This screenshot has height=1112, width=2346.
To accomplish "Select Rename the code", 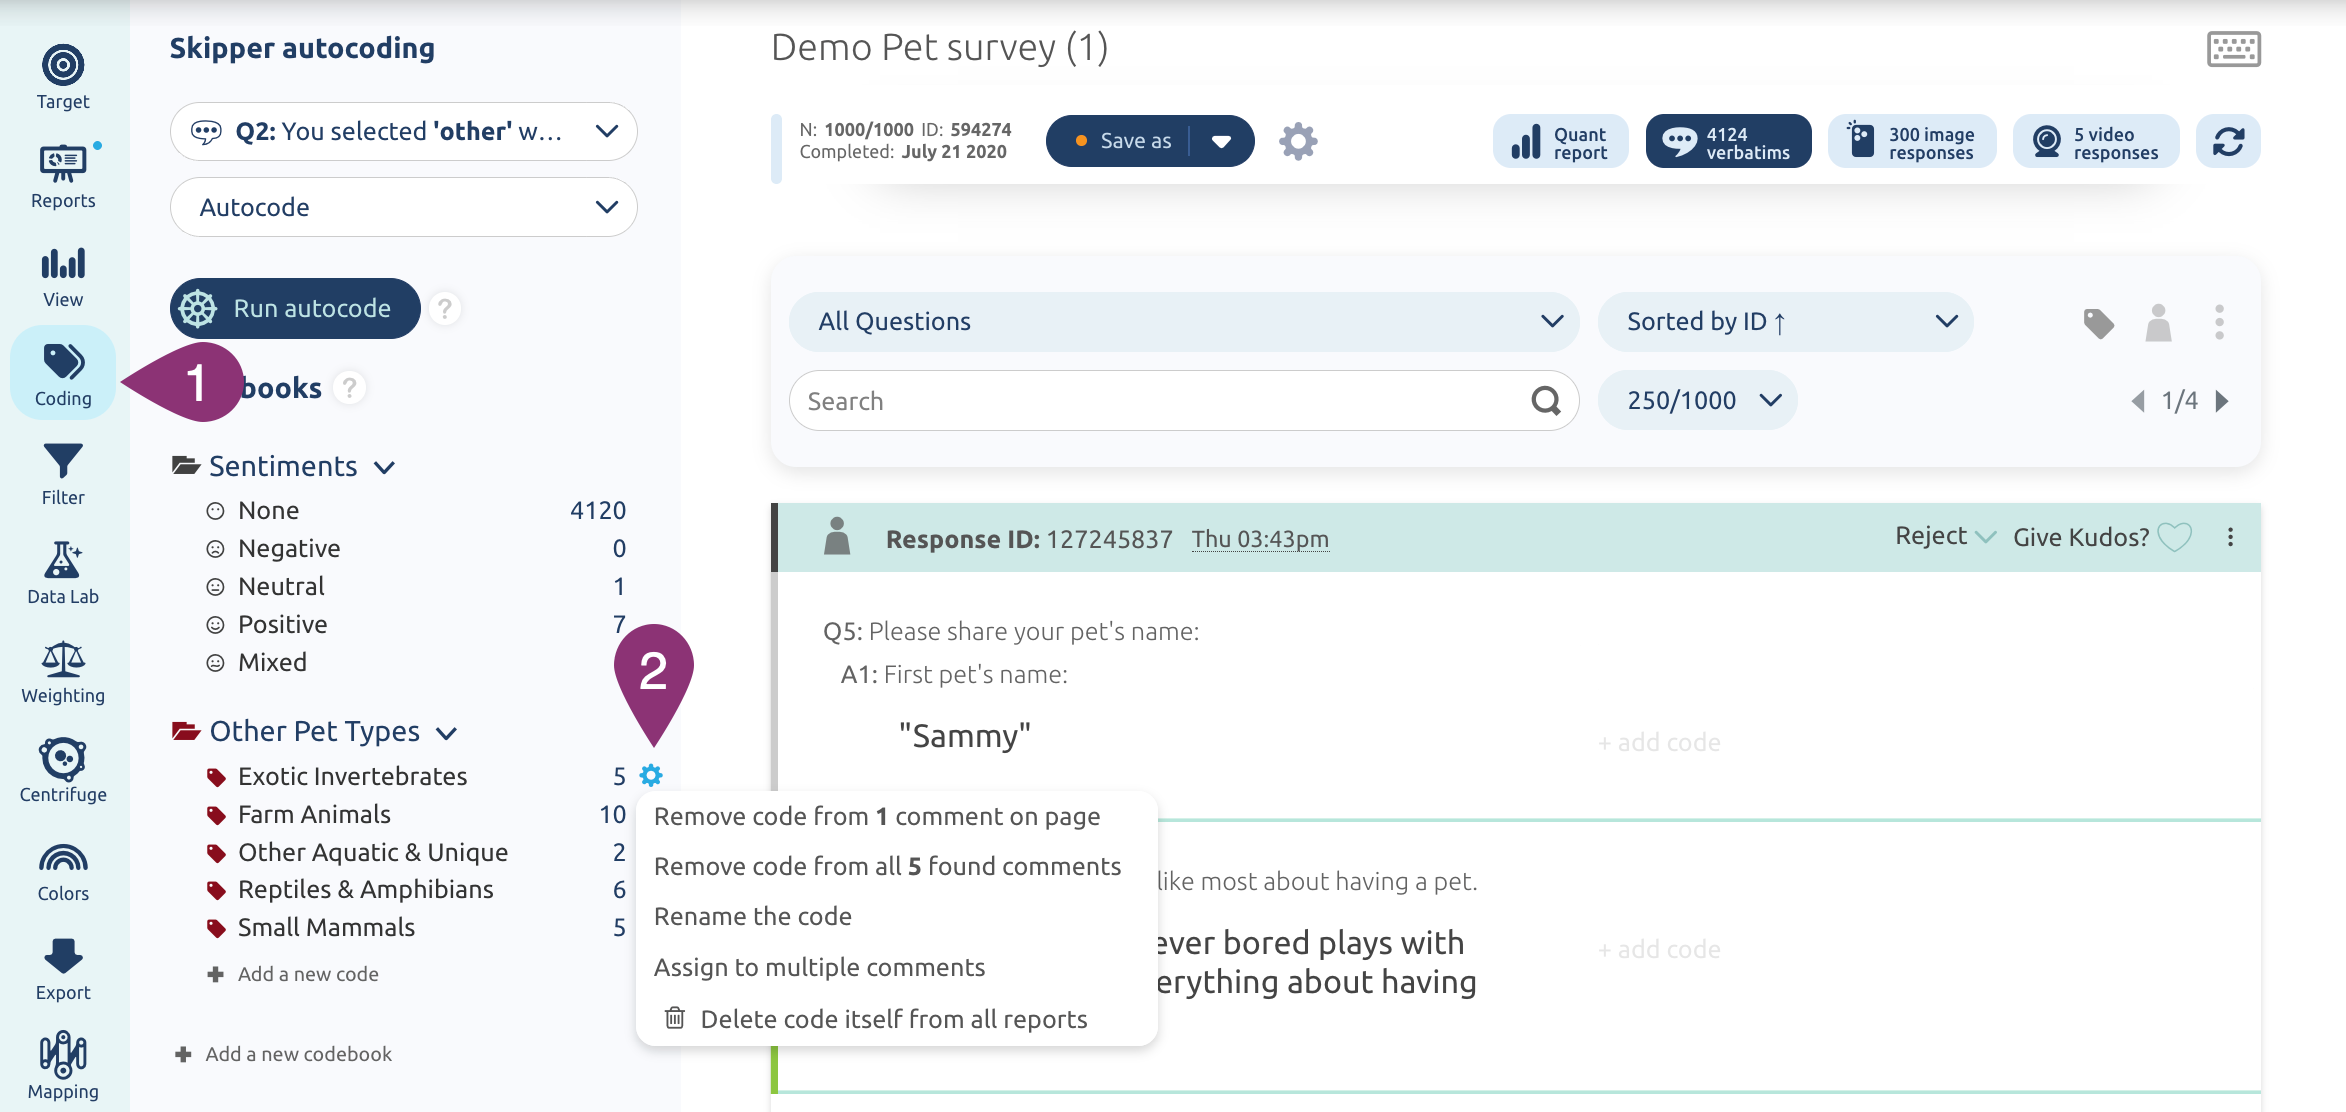I will click(x=753, y=916).
